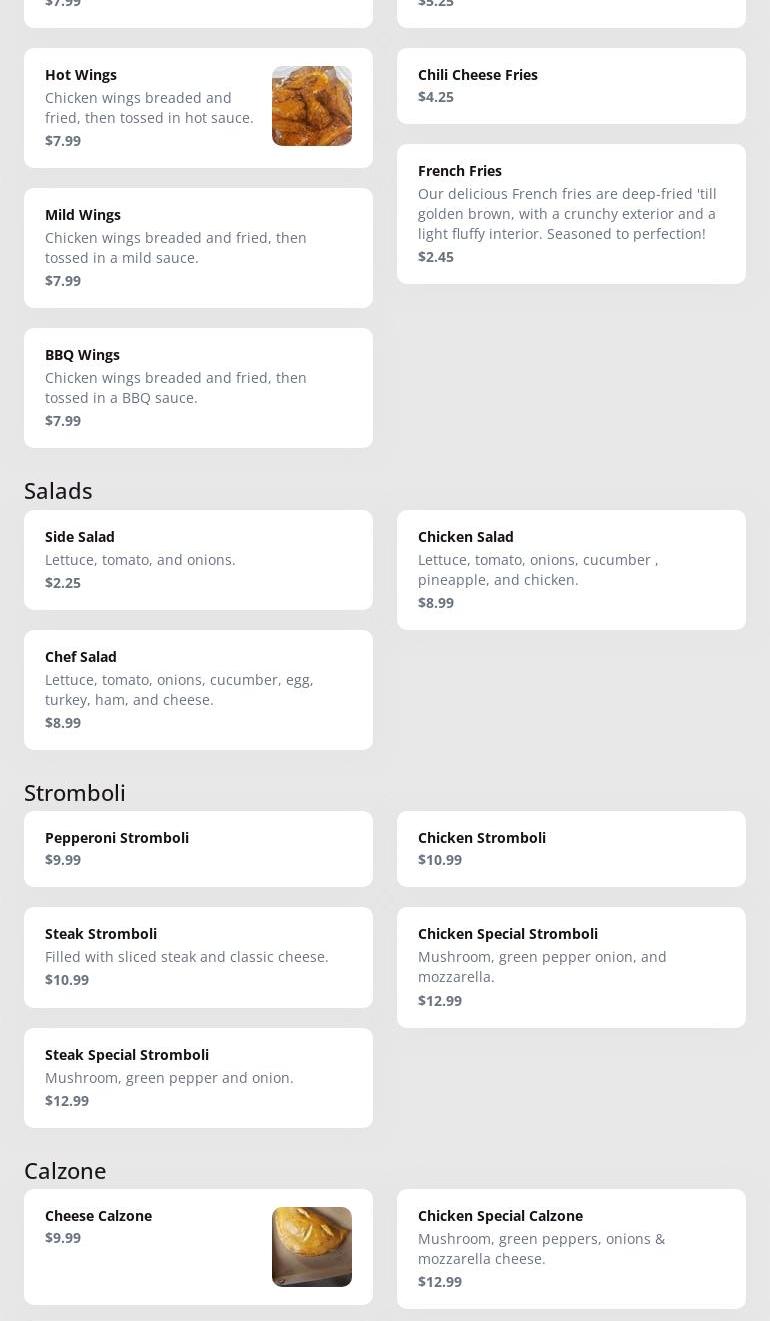
Task: Choose BBQ Wings from the menu
Action: [198, 387]
